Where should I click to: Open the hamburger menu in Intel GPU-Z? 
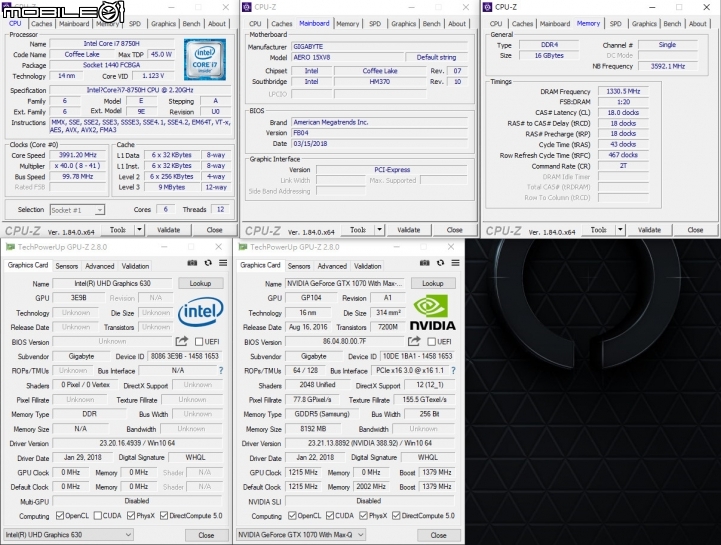click(x=223, y=263)
